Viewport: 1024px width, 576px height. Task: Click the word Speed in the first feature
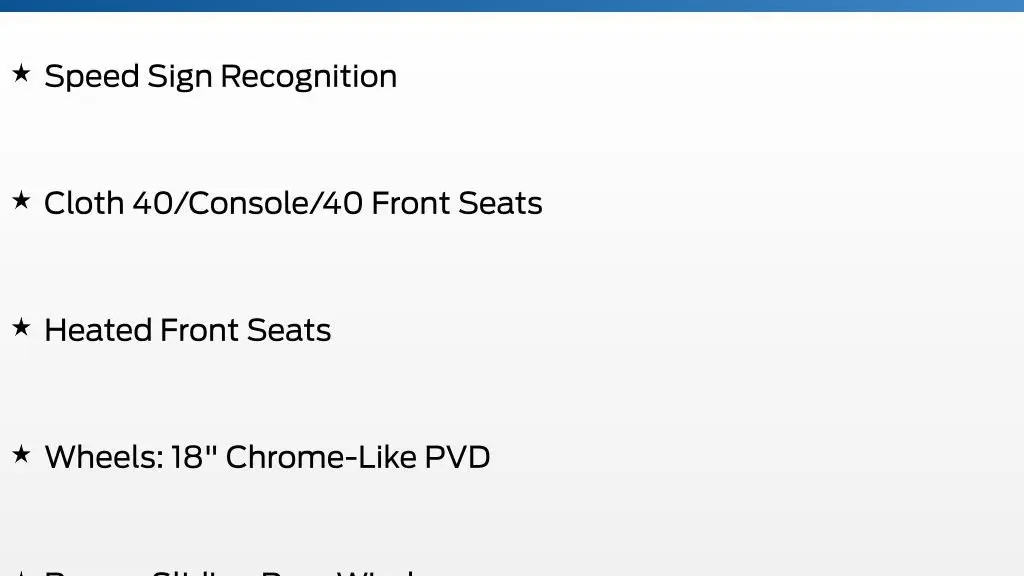(x=92, y=77)
